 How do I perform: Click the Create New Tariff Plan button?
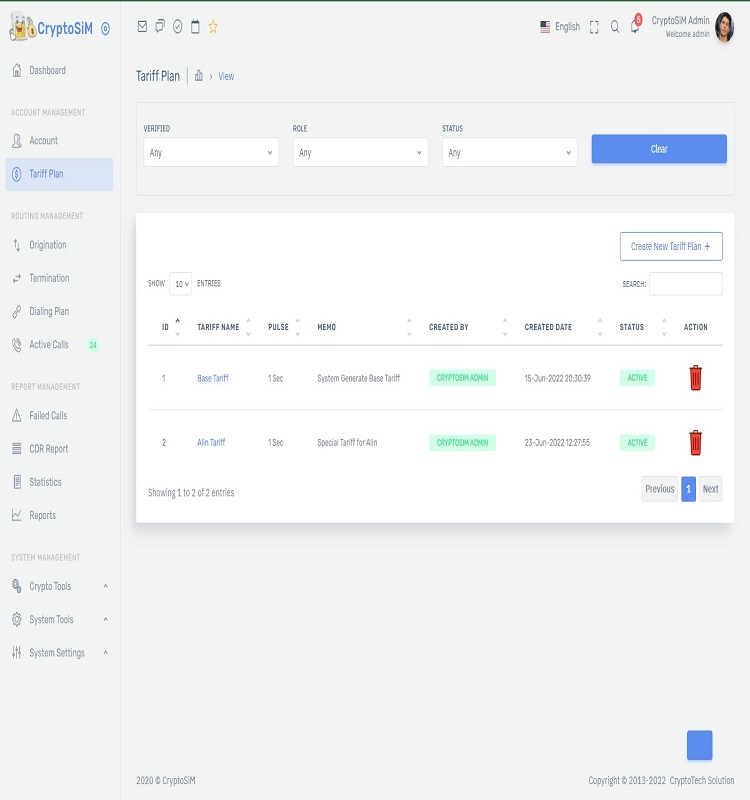tap(670, 246)
